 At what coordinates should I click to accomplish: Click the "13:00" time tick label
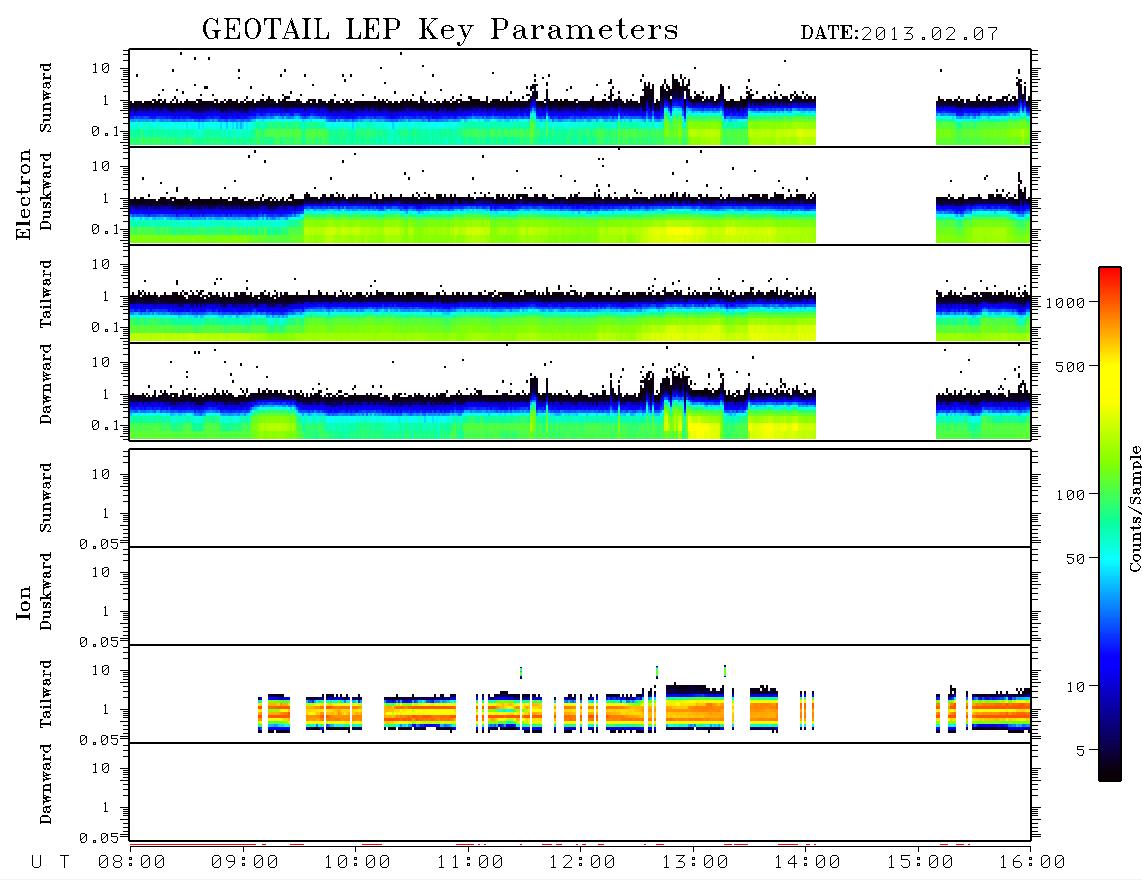[x=695, y=862]
